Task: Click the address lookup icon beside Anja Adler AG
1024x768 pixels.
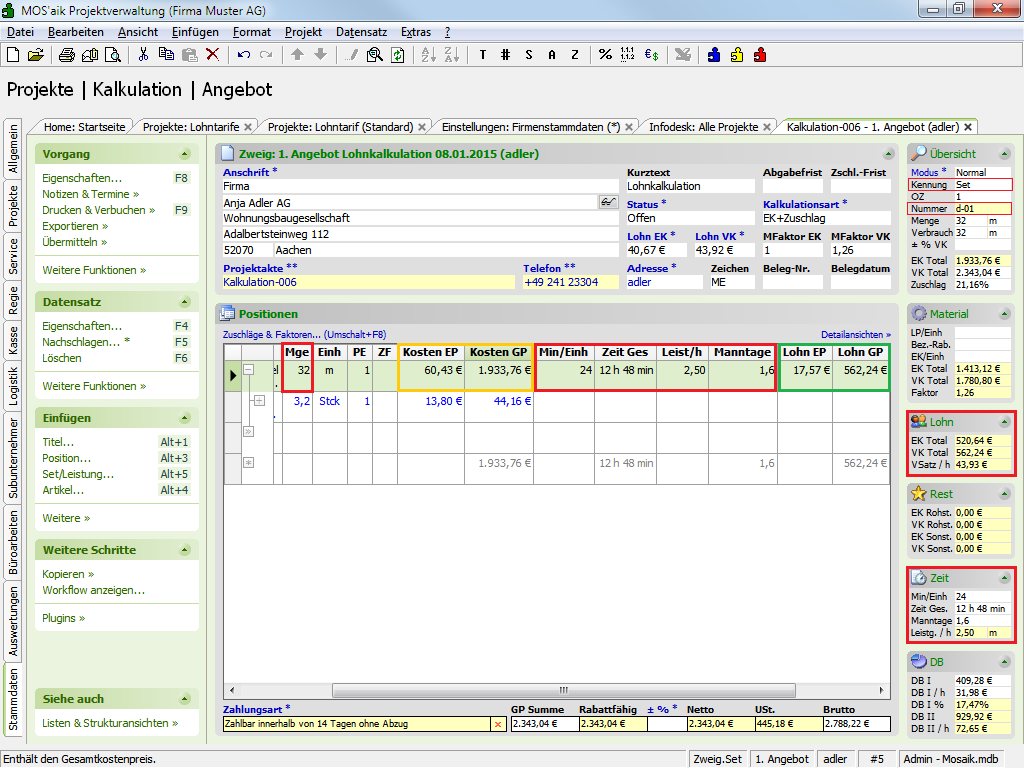Action: click(x=607, y=202)
